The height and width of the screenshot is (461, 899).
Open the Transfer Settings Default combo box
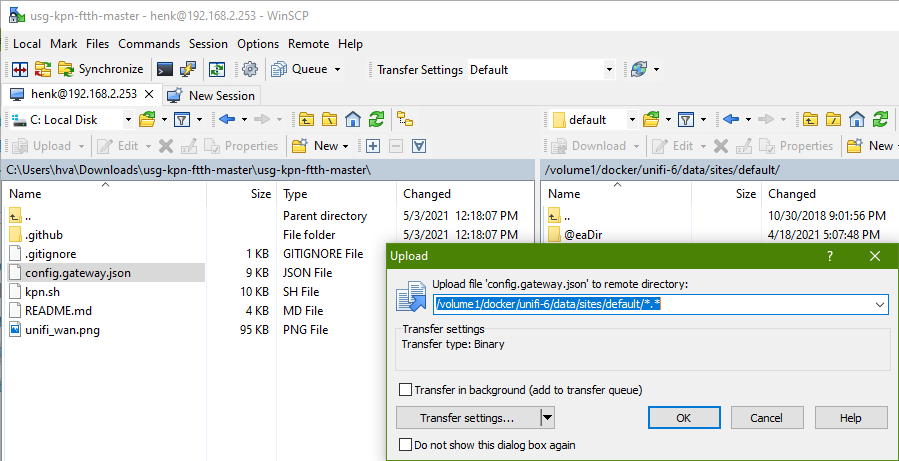coord(542,70)
